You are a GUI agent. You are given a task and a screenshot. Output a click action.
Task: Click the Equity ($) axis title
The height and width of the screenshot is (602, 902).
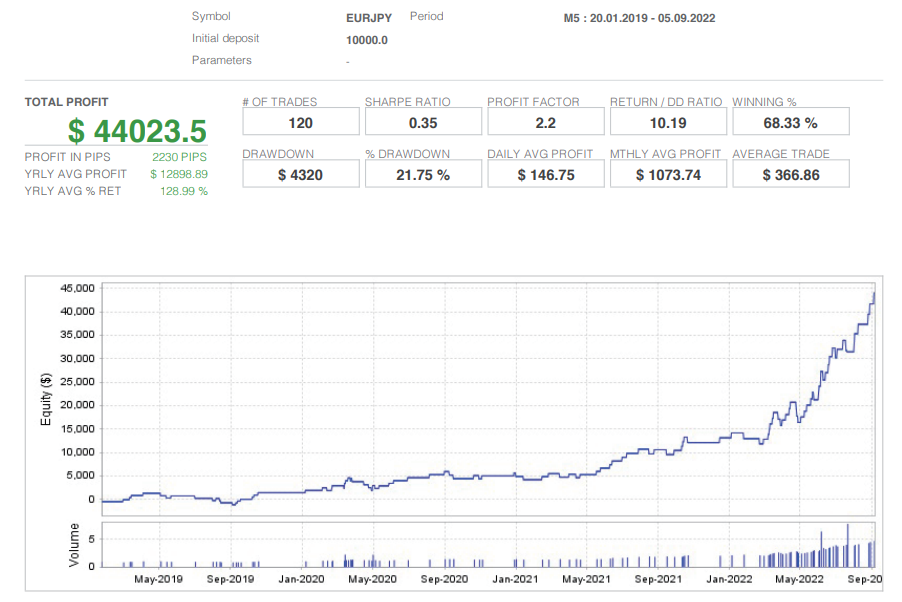(x=46, y=400)
